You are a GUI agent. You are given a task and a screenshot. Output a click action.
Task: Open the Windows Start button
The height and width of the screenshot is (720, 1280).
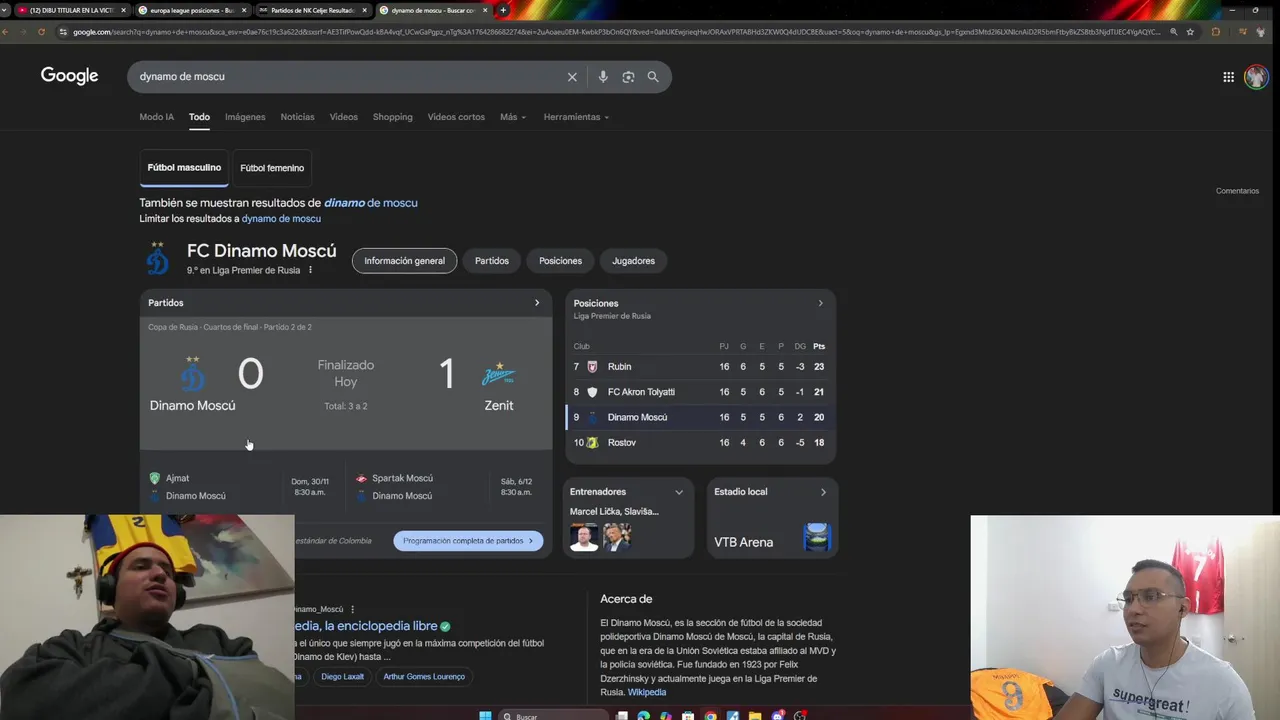pyautogui.click(x=485, y=715)
